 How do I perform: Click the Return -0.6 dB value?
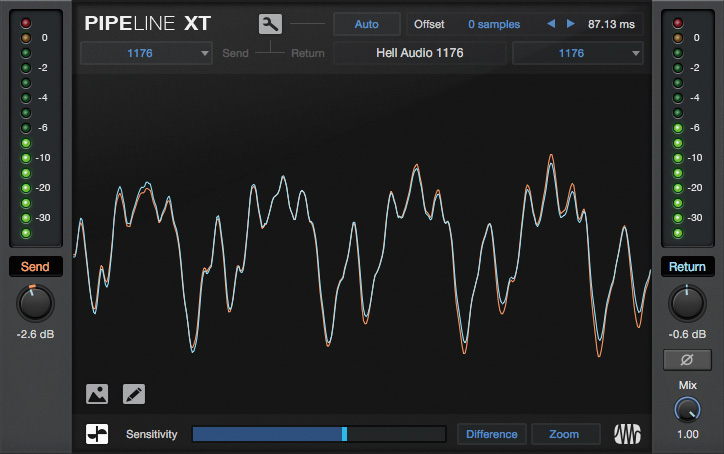pos(687,334)
